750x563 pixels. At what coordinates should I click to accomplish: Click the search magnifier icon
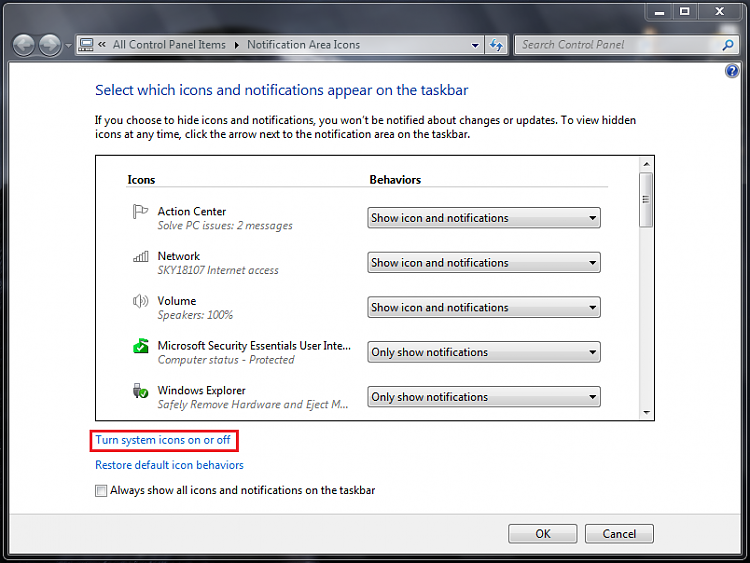tap(728, 45)
